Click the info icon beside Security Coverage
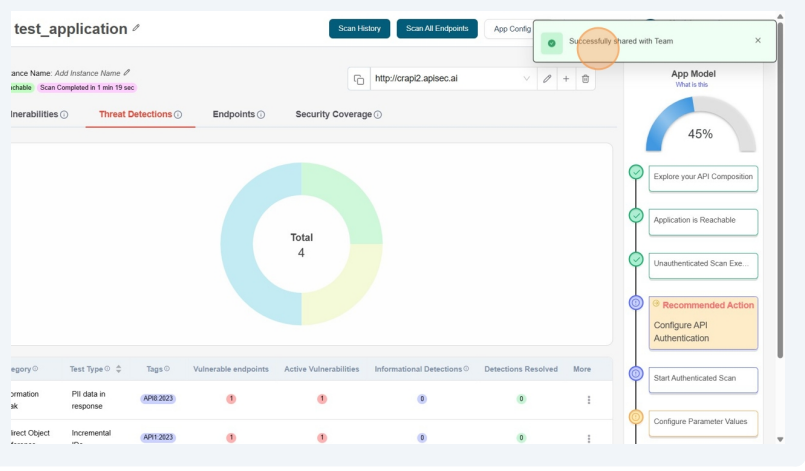Screen dimensions: 805x471 pos(377,115)
